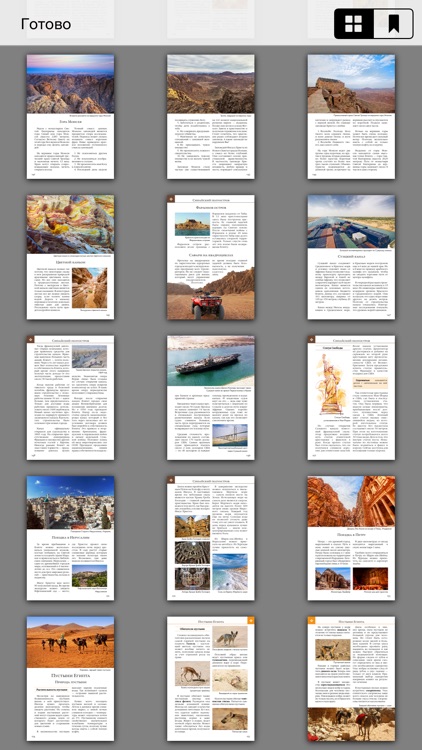This screenshot has height=750, width=422.
Task: Switch to bookmarks view
Action: (393, 23)
